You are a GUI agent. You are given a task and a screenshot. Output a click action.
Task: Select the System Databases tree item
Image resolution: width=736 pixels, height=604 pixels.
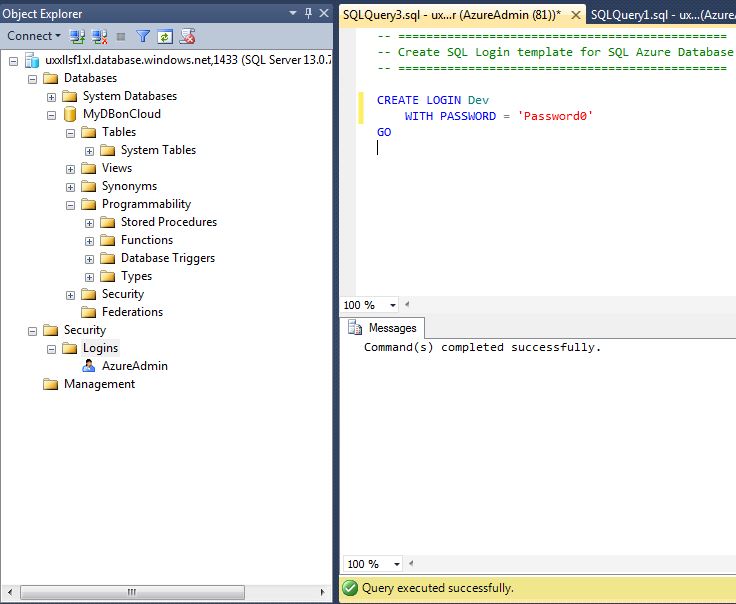130,96
